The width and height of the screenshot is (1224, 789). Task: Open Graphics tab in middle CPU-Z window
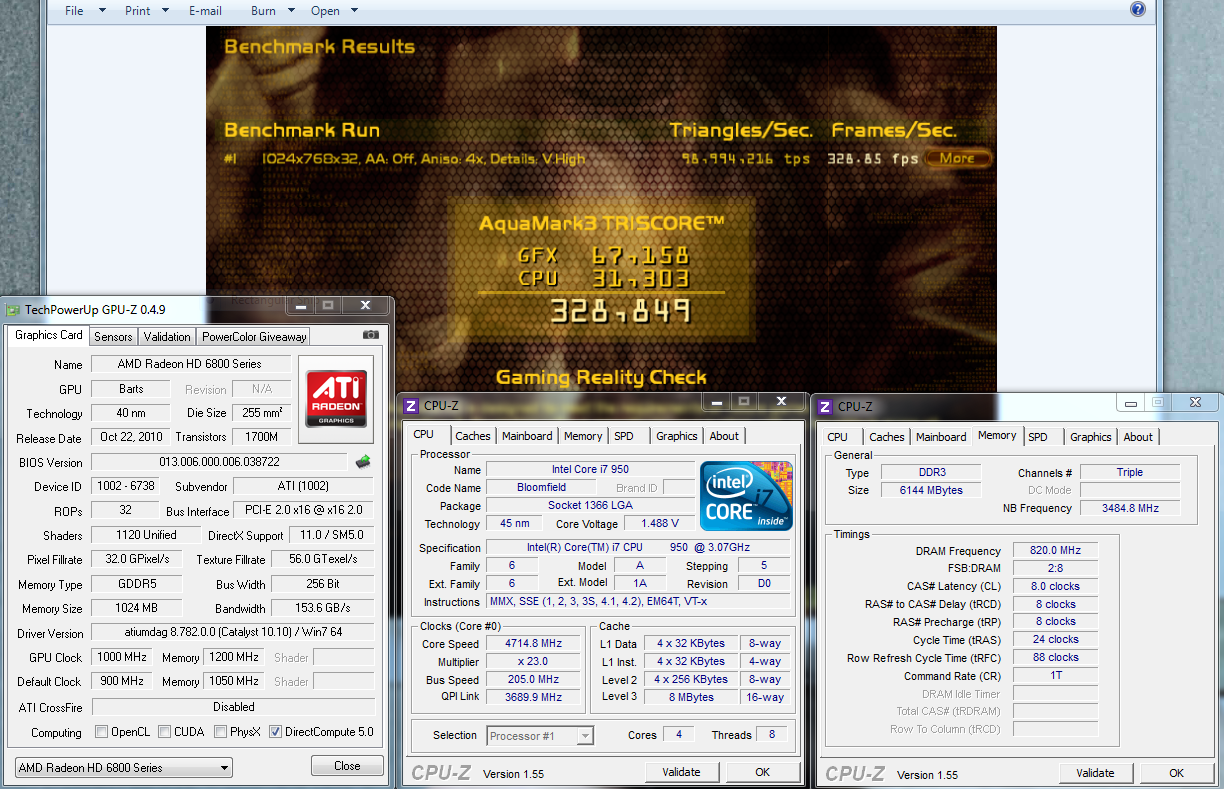[x=677, y=436]
